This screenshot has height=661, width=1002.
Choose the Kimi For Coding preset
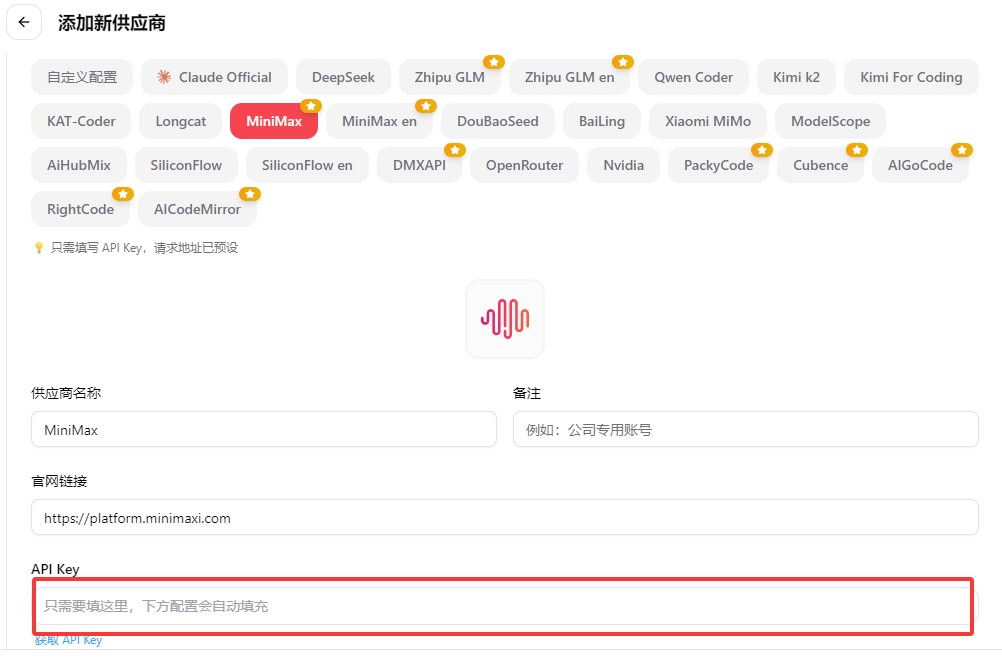pos(911,77)
